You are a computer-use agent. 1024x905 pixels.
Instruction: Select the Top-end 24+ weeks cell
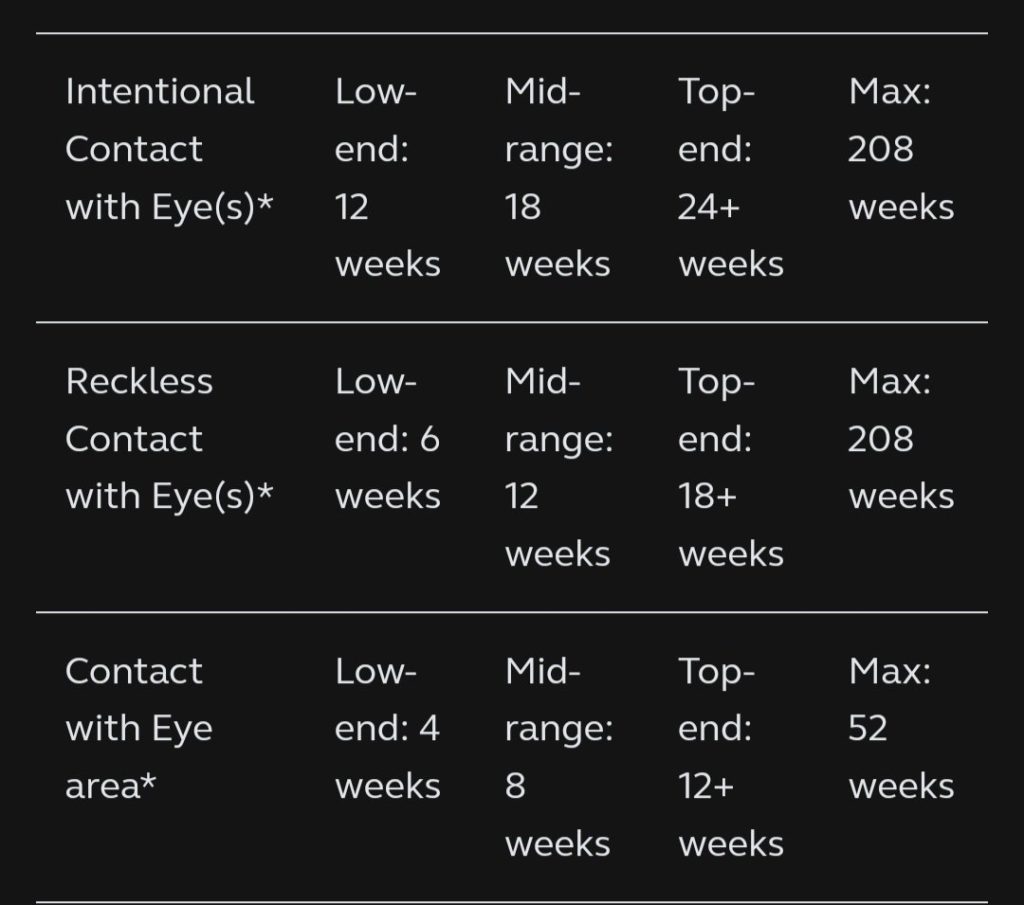[730, 178]
